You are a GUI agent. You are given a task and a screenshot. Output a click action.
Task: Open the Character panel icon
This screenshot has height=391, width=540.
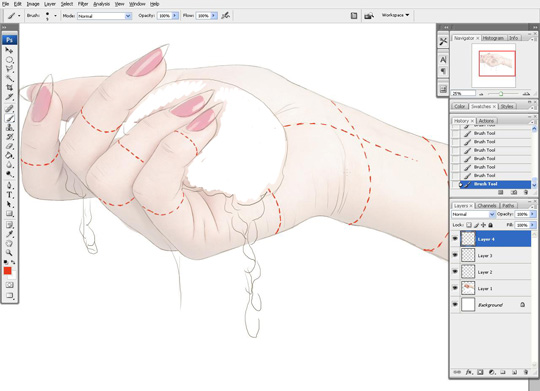pos(443,60)
